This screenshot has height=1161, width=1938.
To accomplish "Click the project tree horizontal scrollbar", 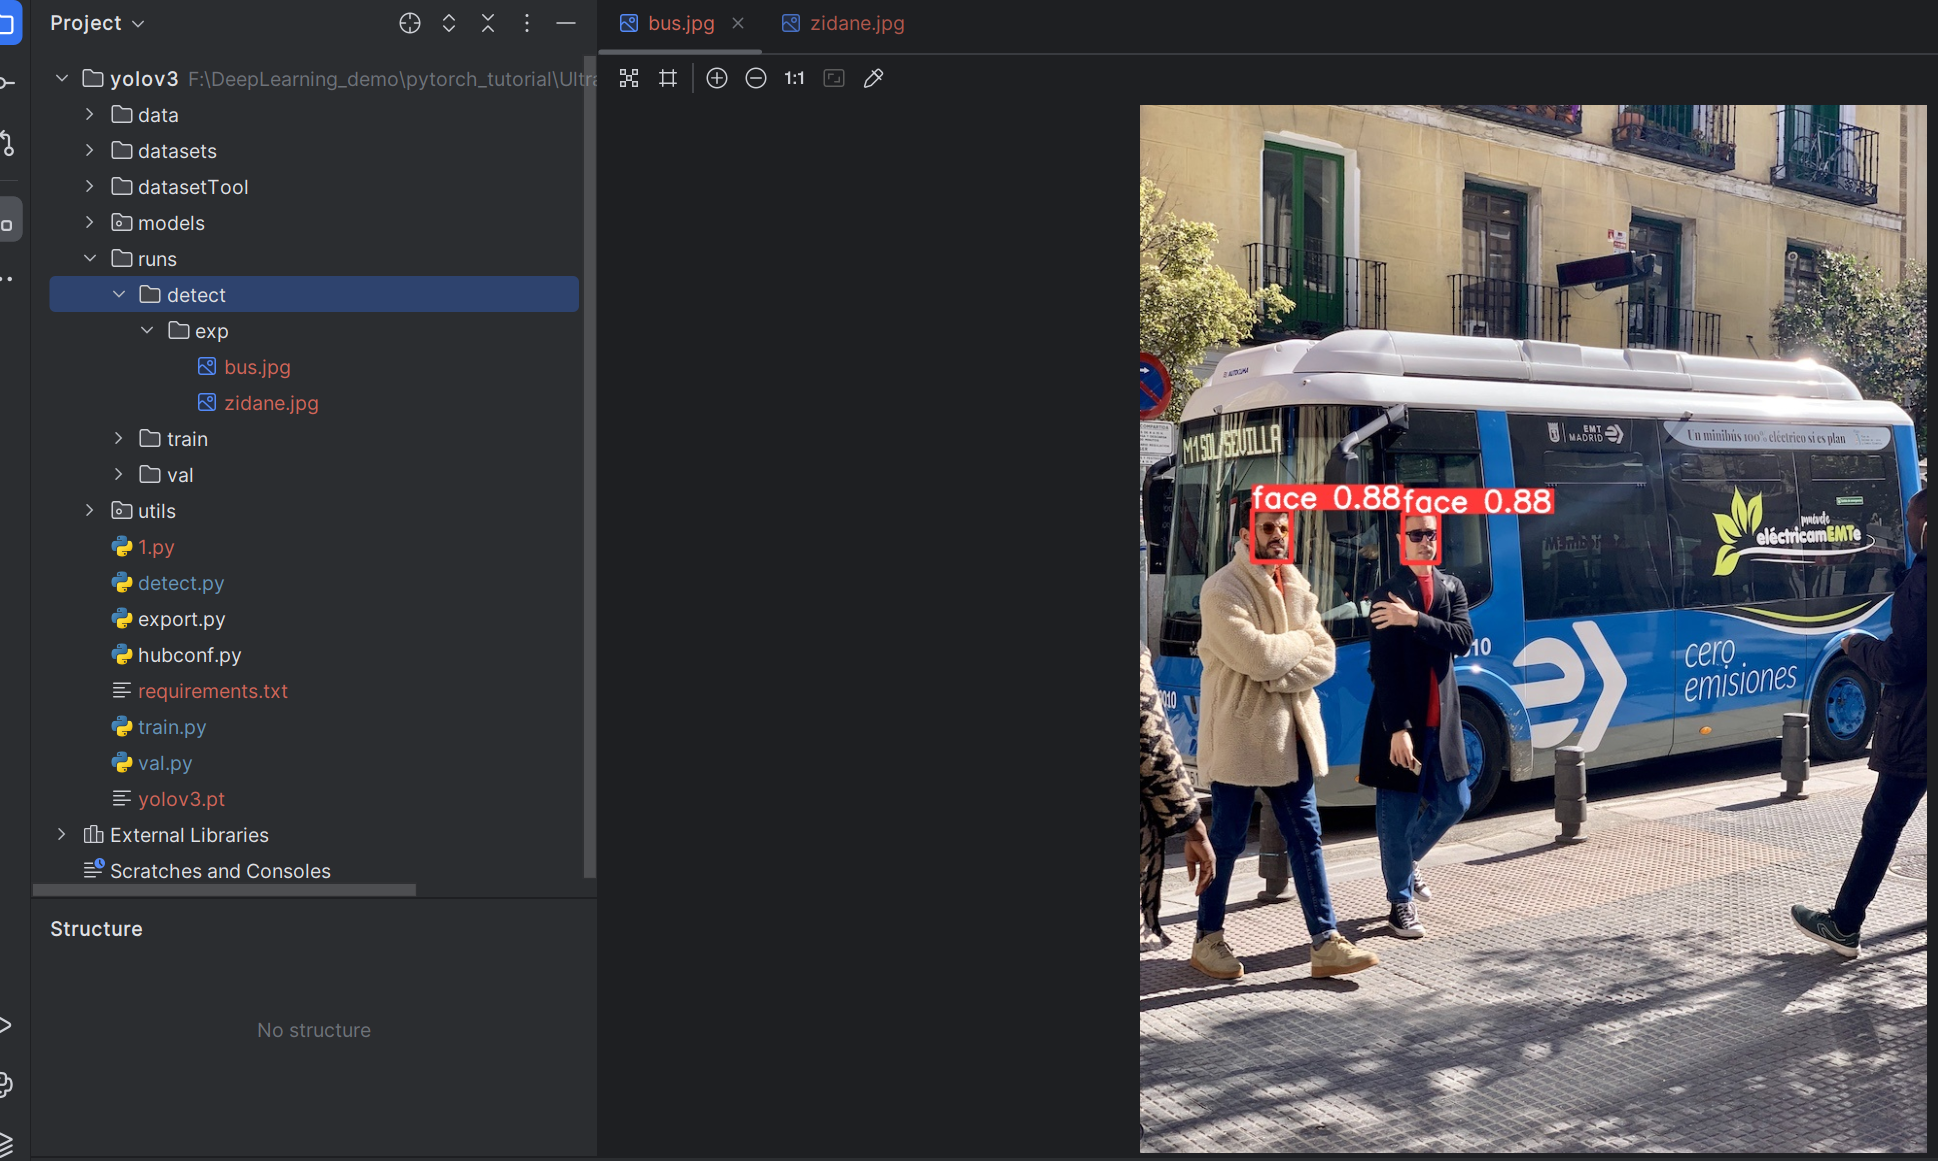I will [x=225, y=889].
